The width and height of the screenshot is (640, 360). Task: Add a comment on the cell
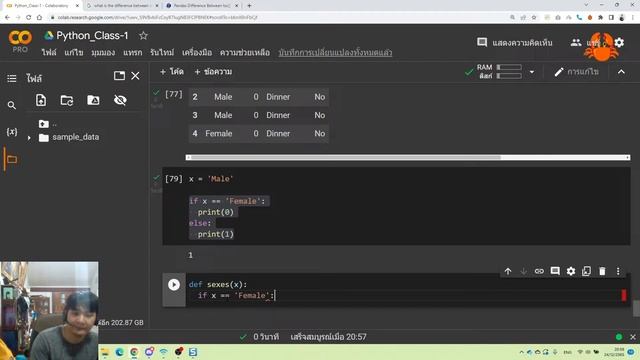tap(555, 271)
